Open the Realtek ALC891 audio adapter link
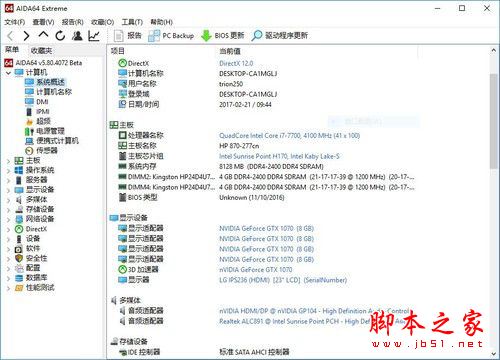Image resolution: width=500 pixels, height=360 pixels. [x=313, y=321]
